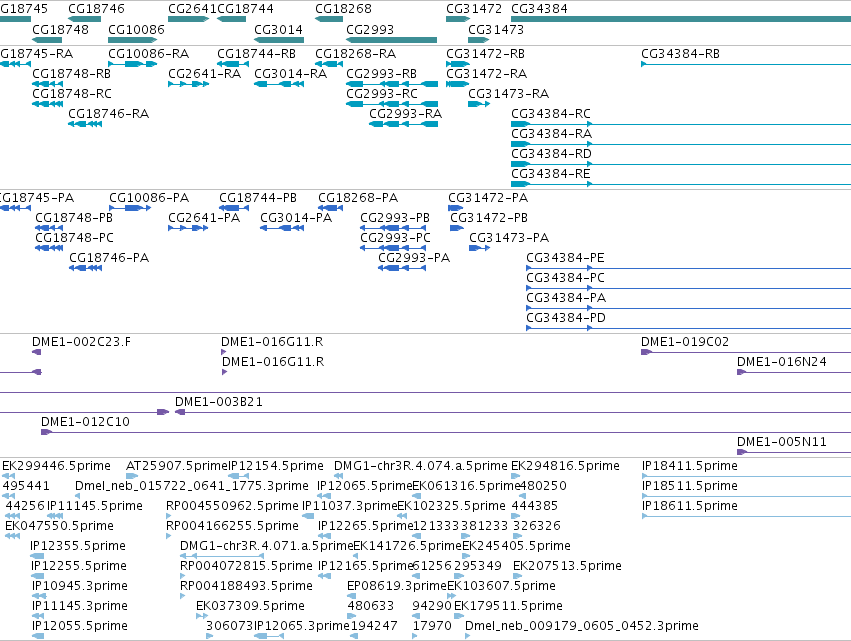Click transcript CG31472-RB

point(458,64)
